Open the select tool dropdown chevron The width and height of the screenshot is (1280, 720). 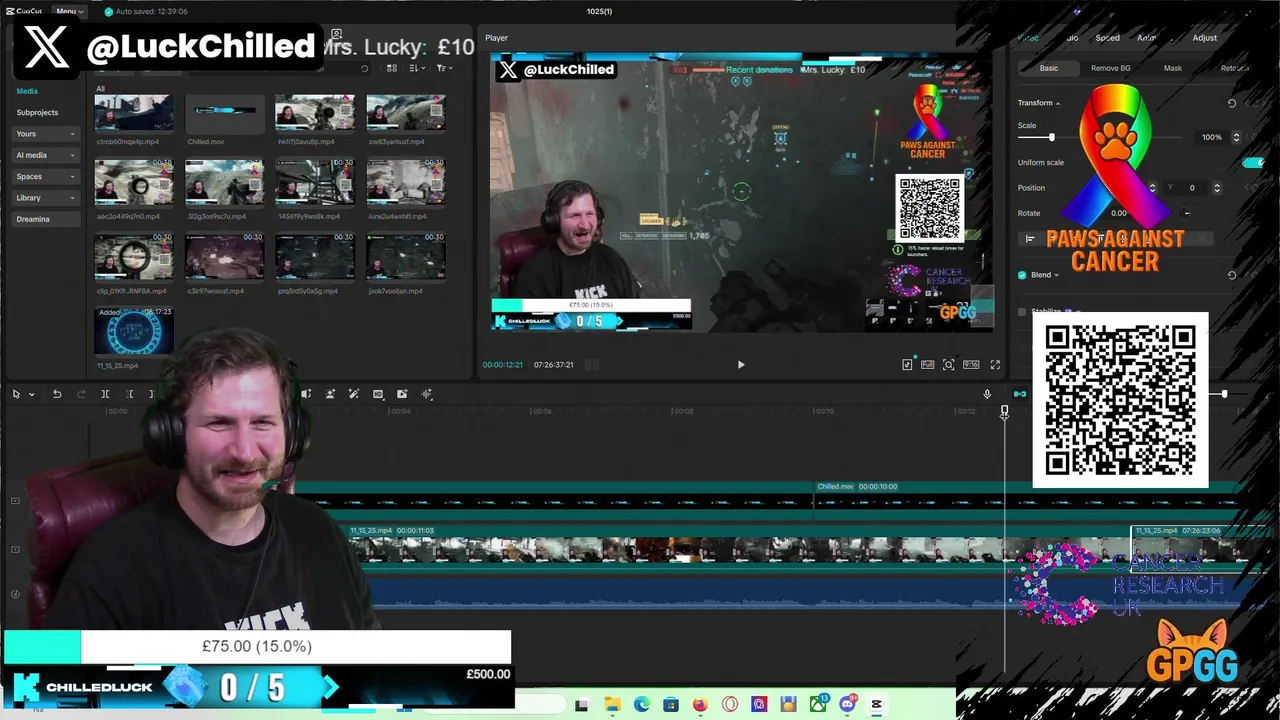coord(31,394)
